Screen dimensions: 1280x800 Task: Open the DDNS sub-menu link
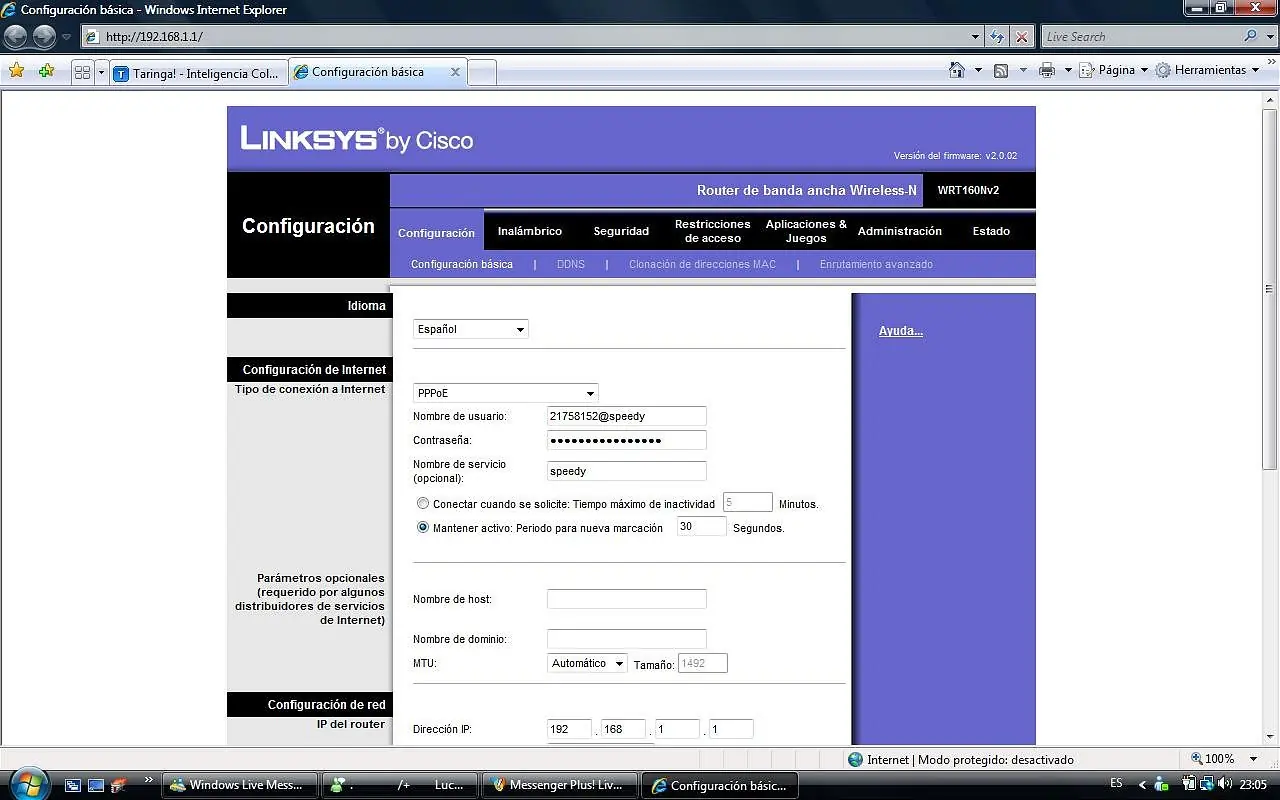pyautogui.click(x=571, y=264)
